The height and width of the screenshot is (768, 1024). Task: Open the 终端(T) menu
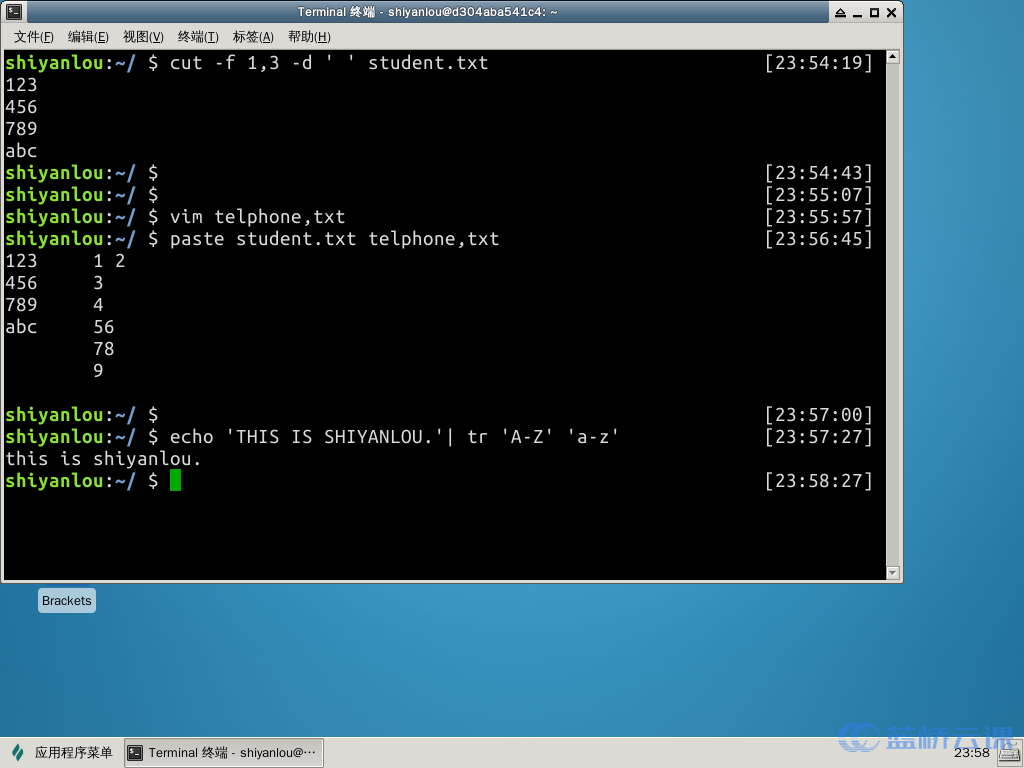[x=198, y=37]
